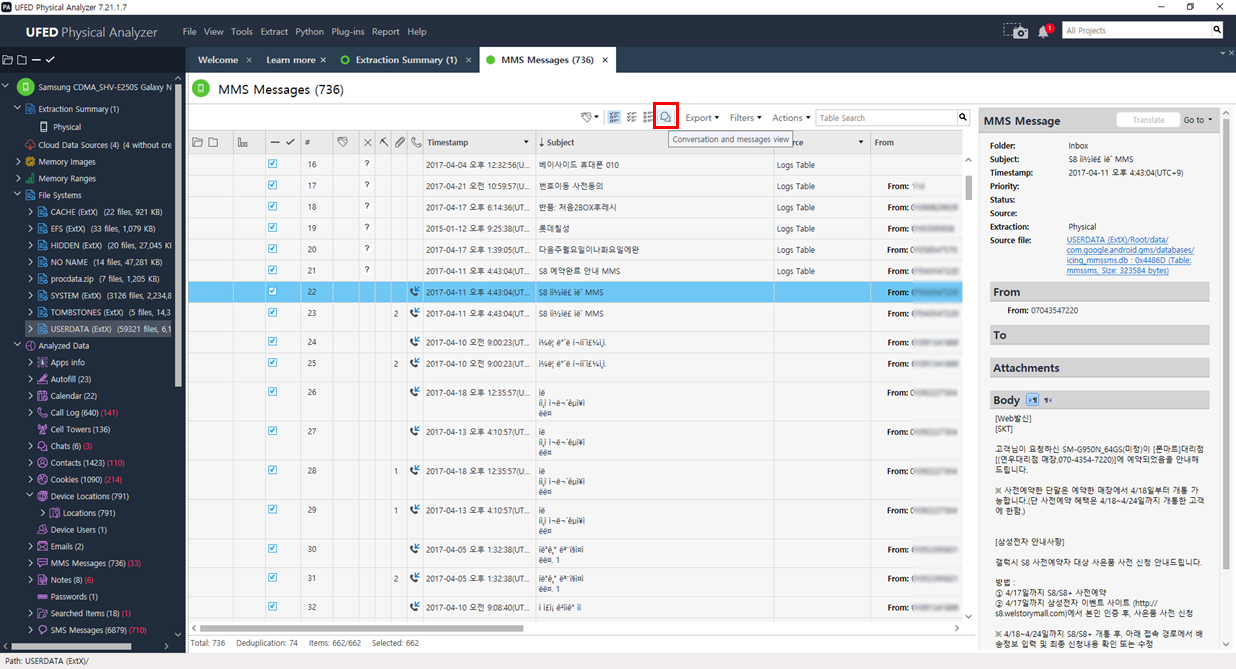Viewport: 1236px width, 669px height.
Task: Click the uncheck-all dash icon in left tree toolbar
Action: click(x=36, y=60)
